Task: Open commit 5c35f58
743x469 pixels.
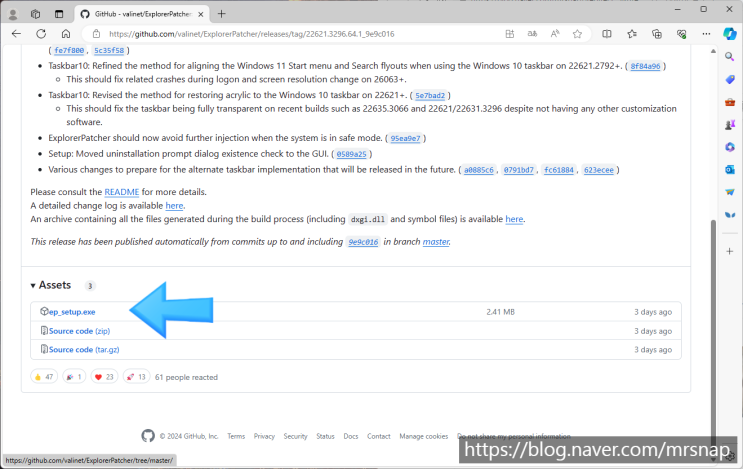Action: pos(109,50)
